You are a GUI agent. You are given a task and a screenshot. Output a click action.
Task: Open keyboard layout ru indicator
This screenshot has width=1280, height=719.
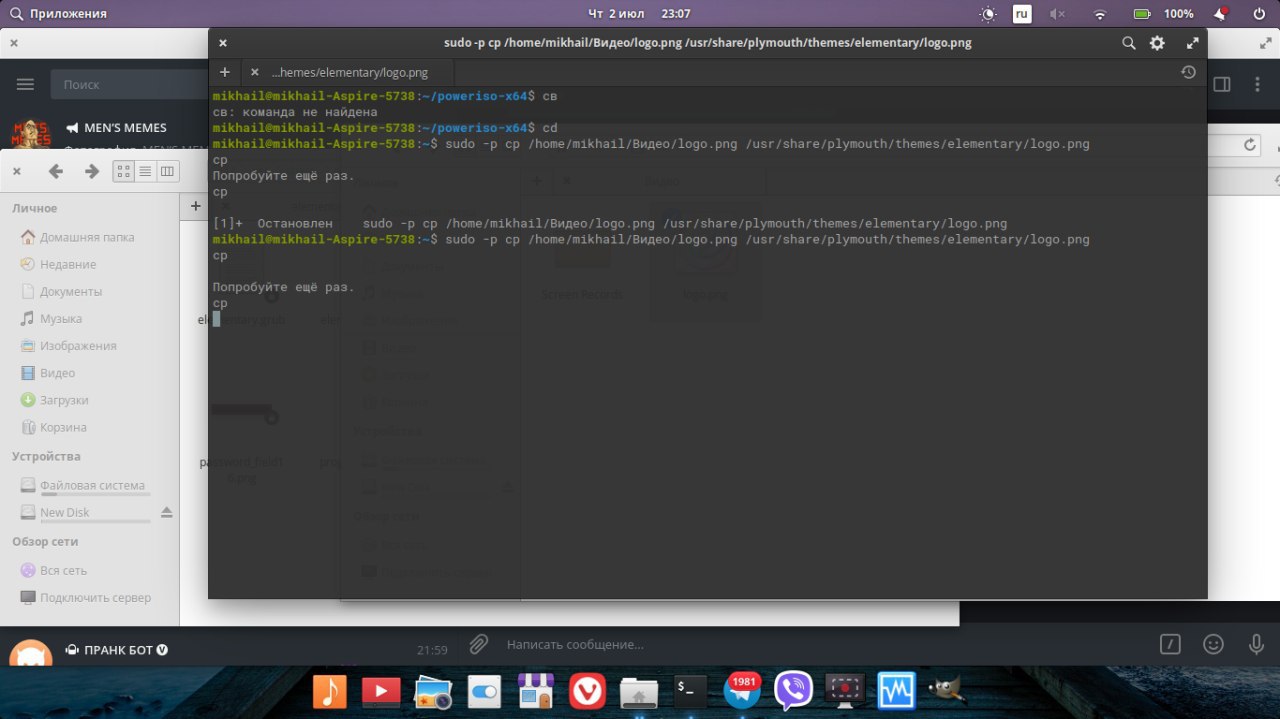point(1022,14)
